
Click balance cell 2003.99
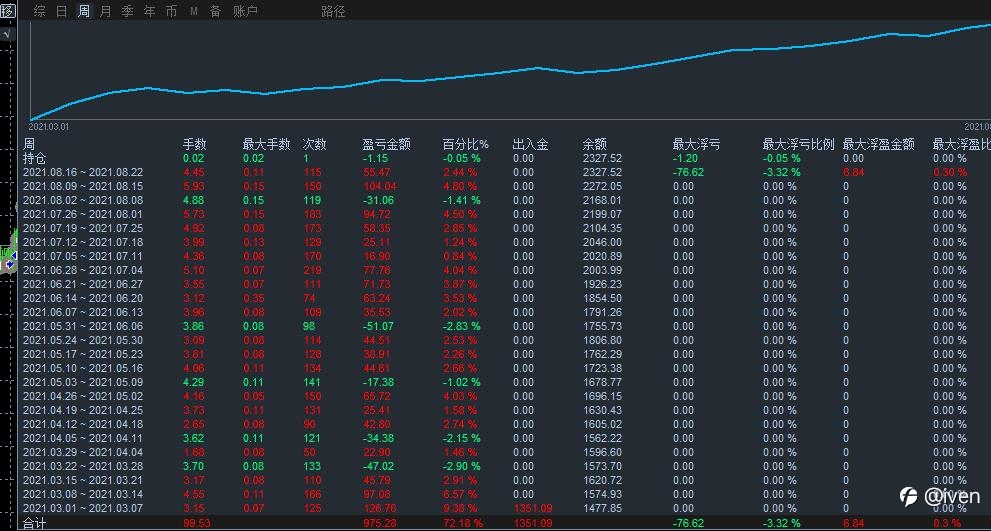602,270
